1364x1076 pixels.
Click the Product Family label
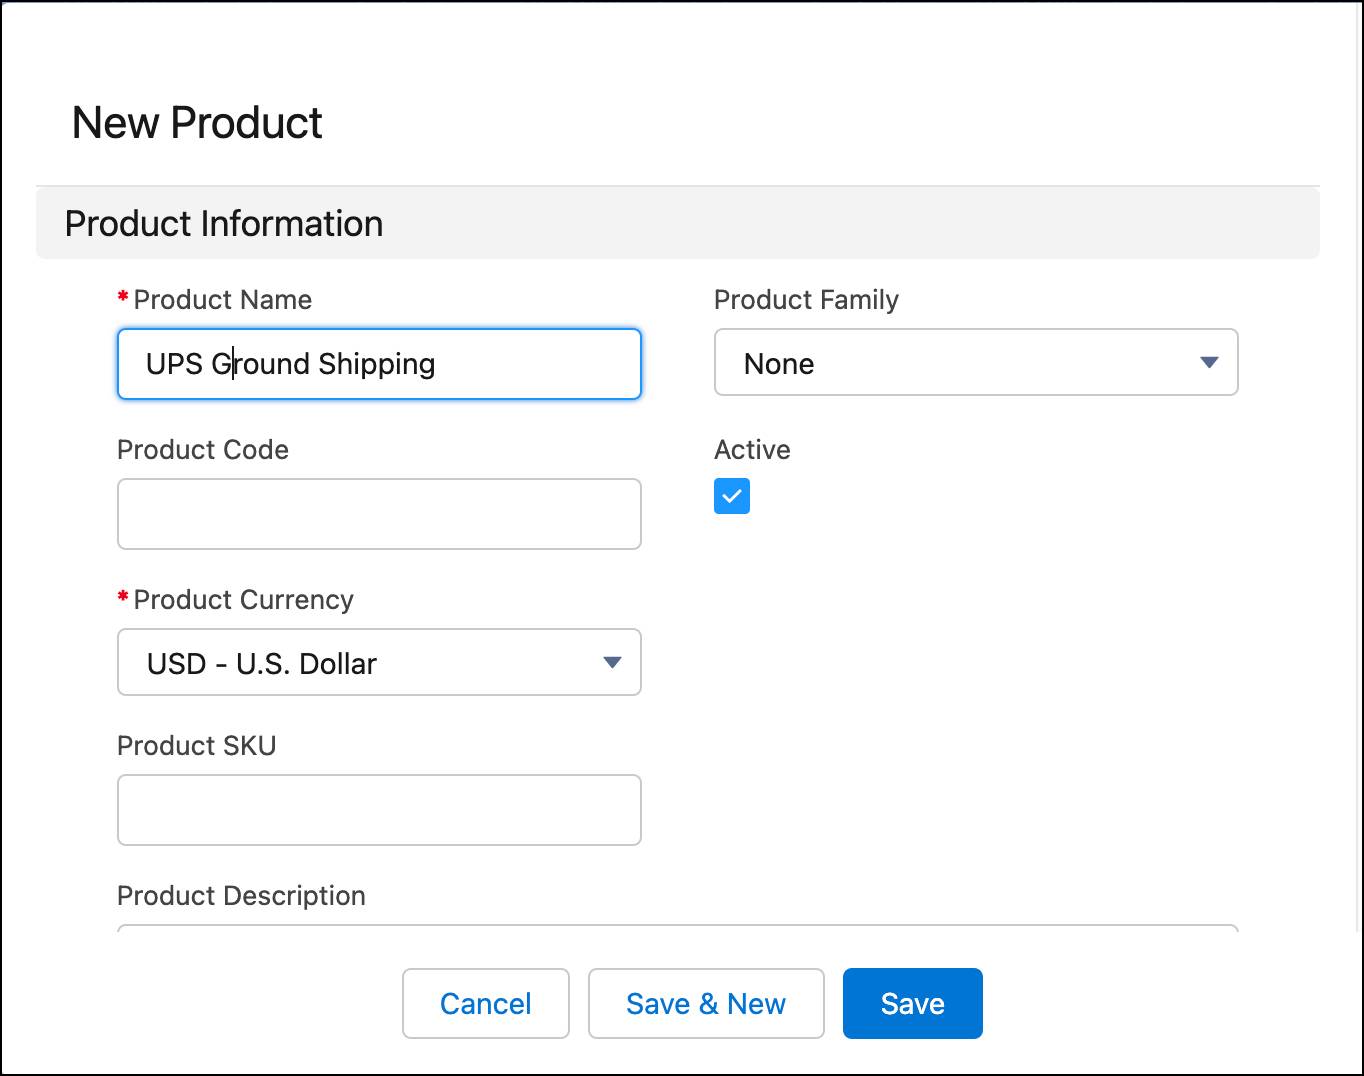pyautogui.click(x=806, y=300)
